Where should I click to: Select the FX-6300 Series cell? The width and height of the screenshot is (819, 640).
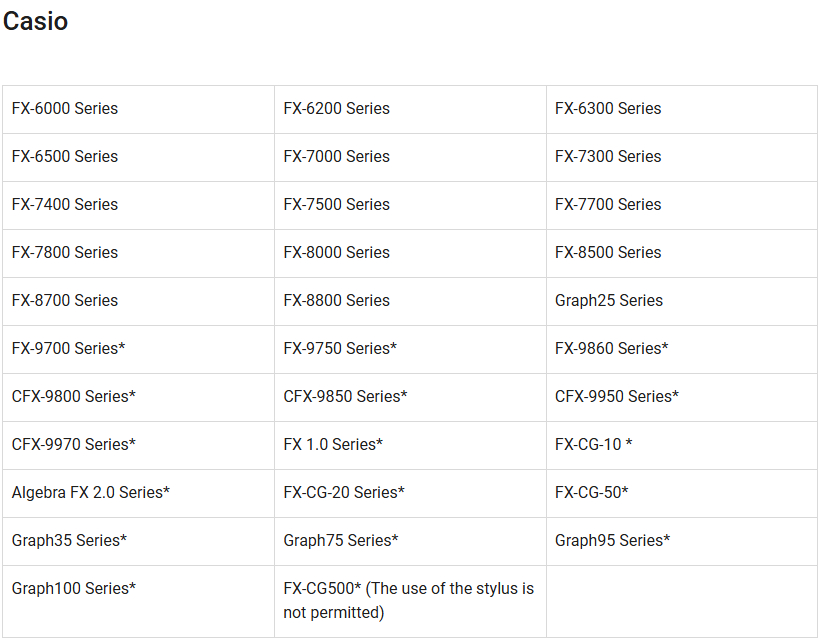click(x=608, y=109)
